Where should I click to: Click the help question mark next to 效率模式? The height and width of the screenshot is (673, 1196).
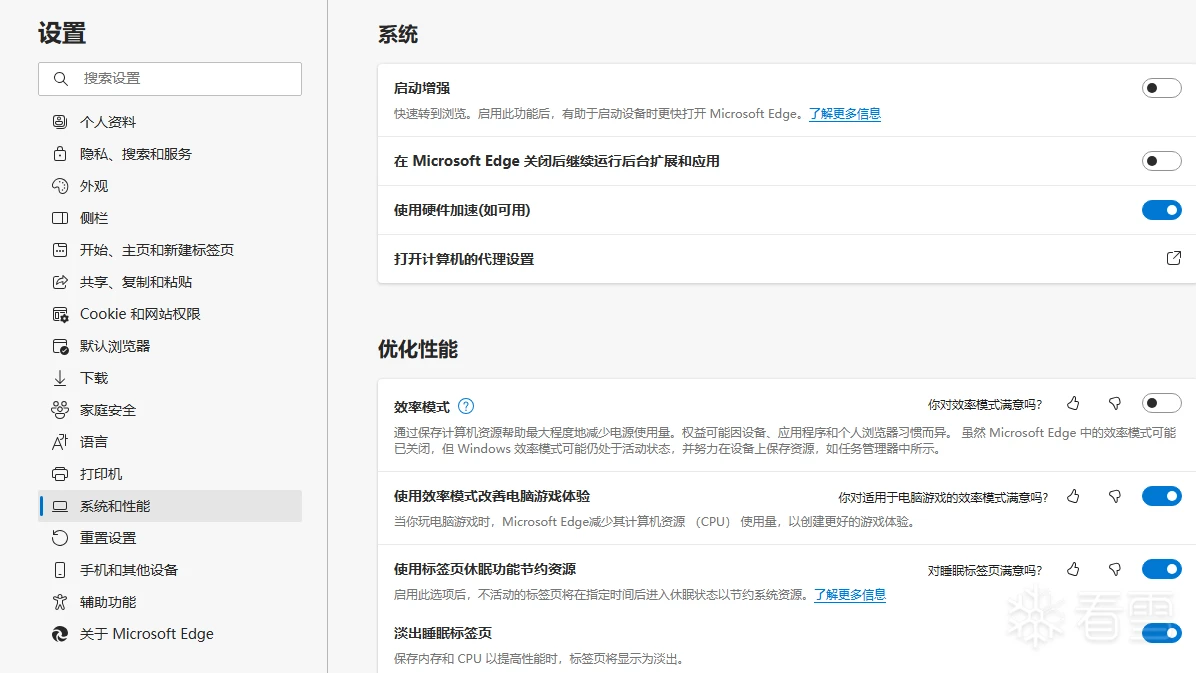[466, 407]
